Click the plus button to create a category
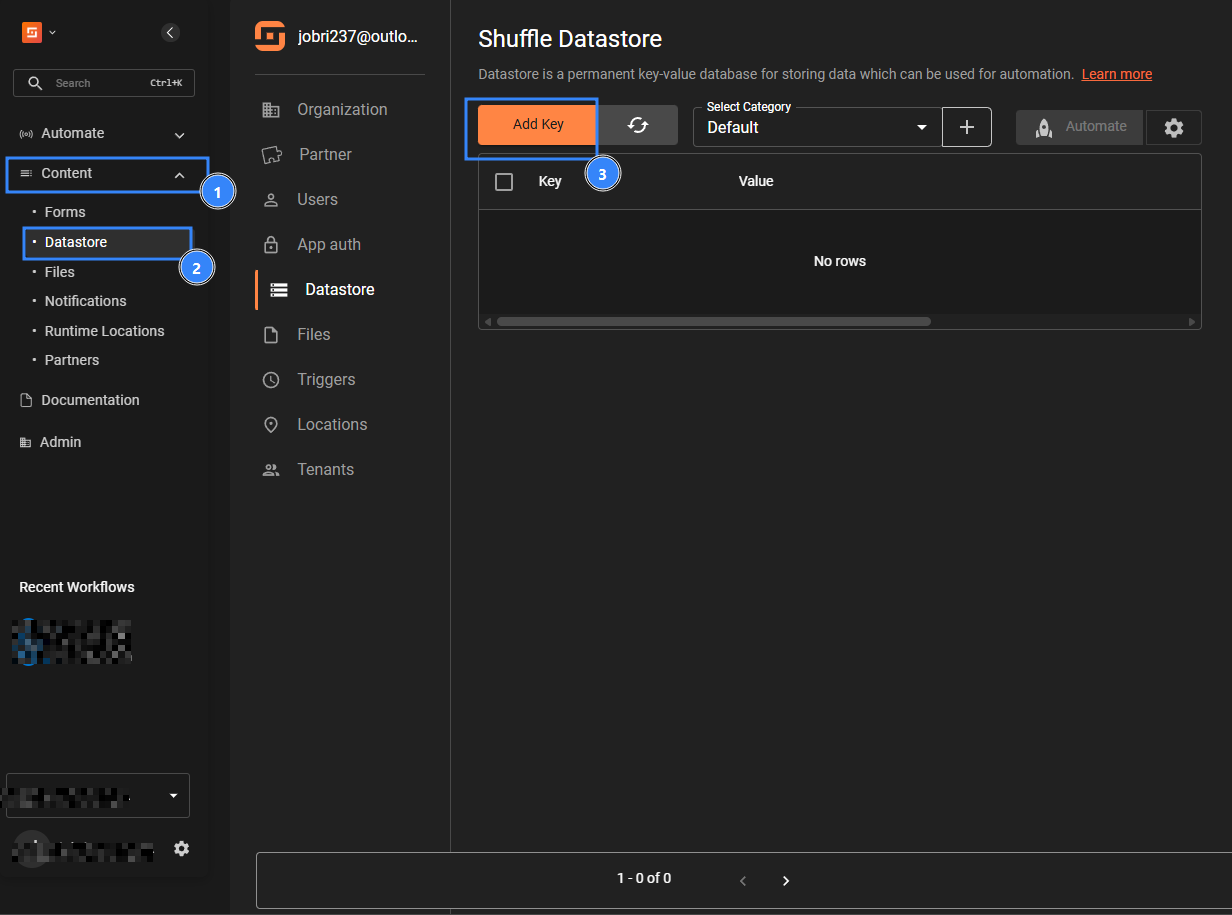1232x915 pixels. coord(966,127)
